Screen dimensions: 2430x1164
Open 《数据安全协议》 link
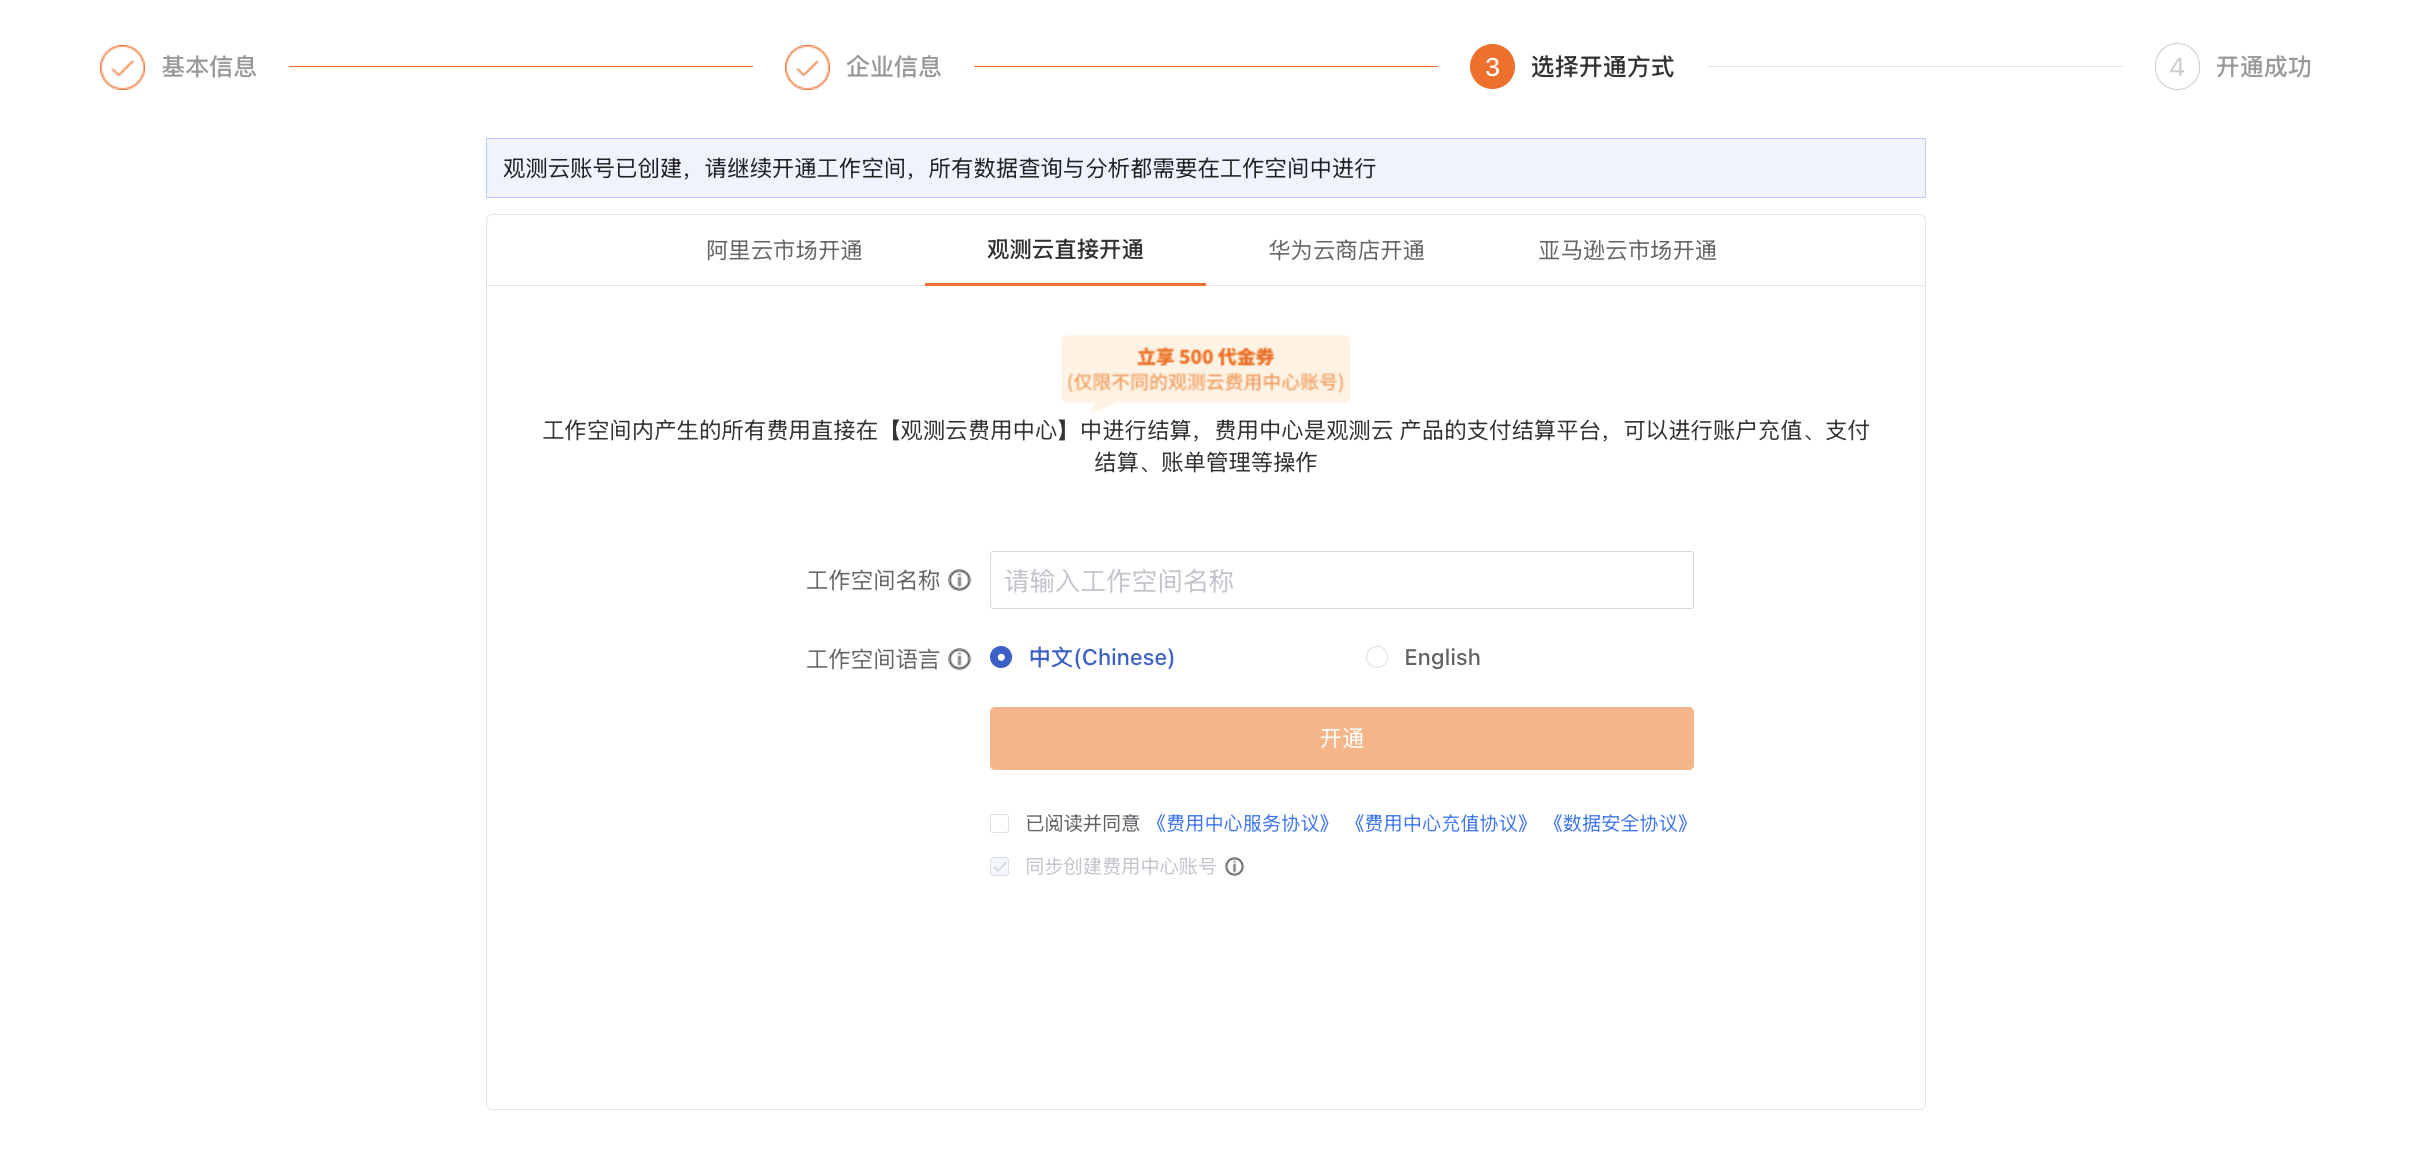1620,823
